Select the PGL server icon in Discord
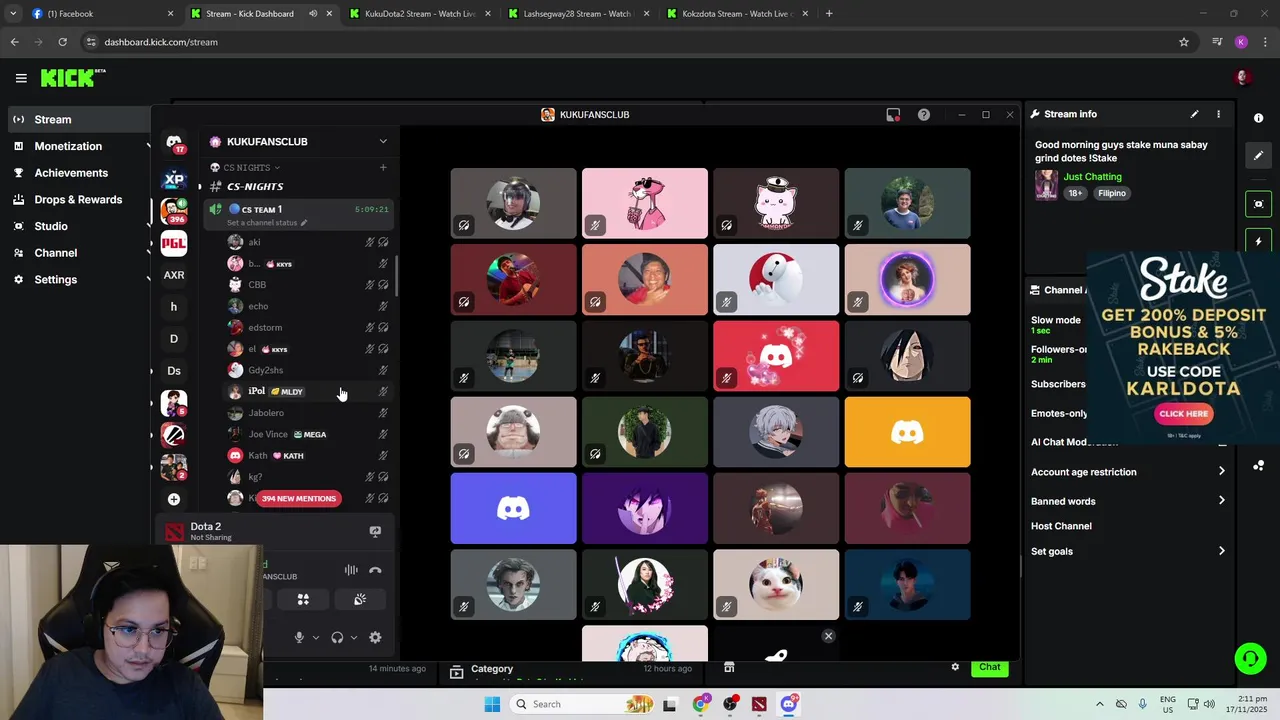This screenshot has height=720, width=1280. 174,243
